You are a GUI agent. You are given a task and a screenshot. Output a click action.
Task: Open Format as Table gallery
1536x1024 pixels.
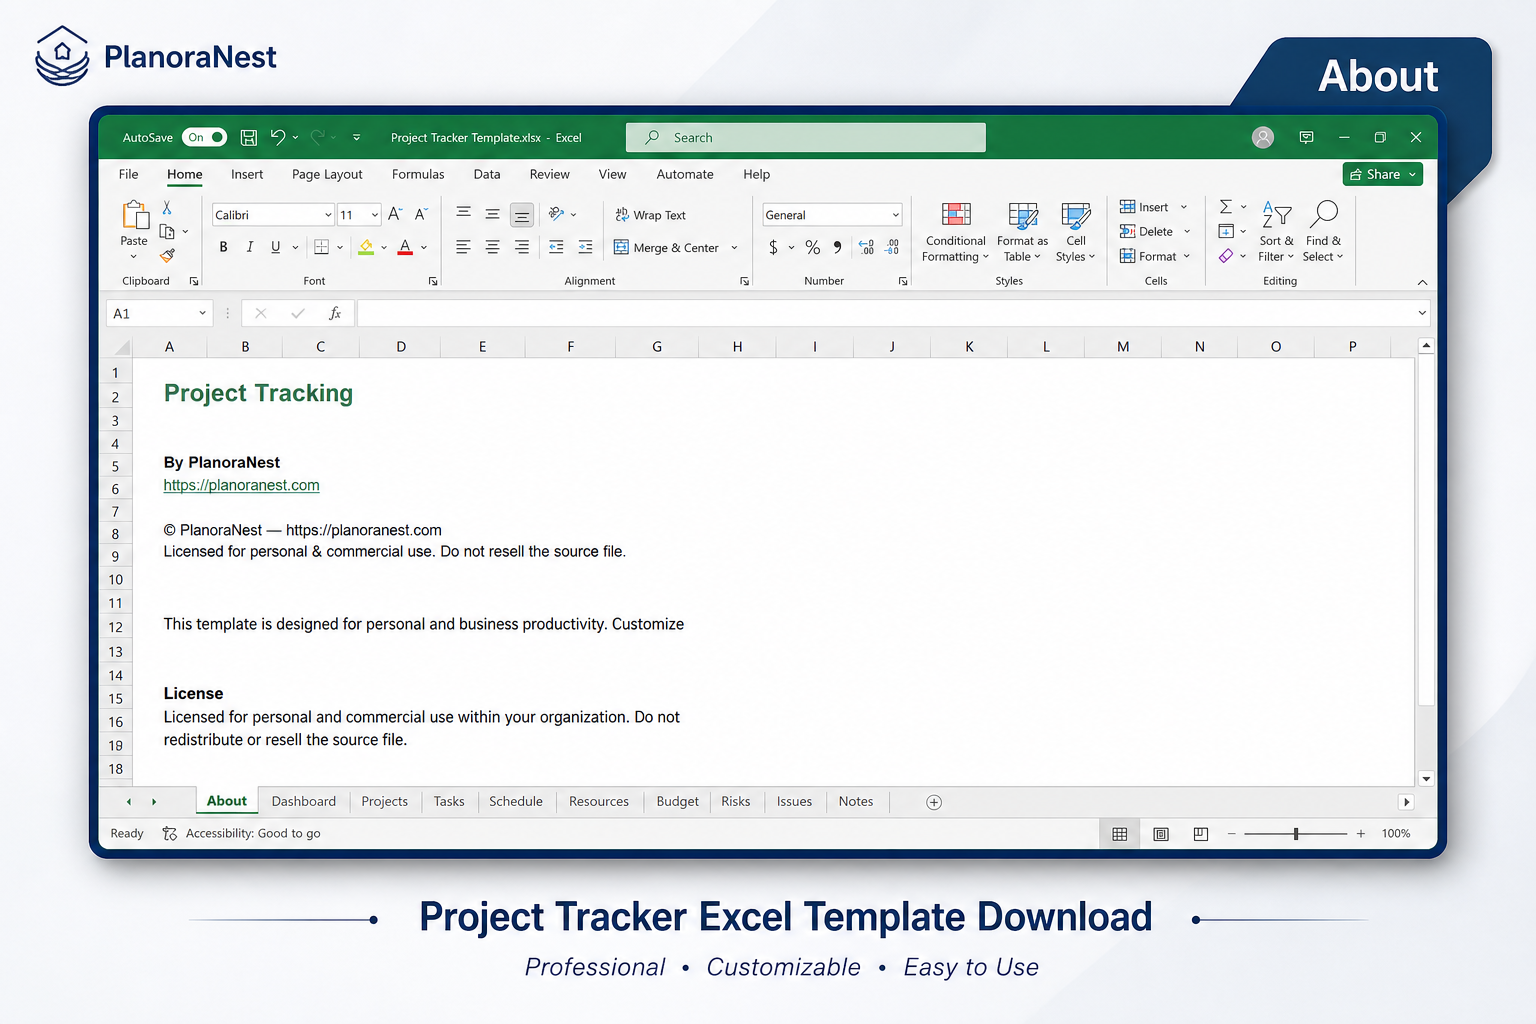[1022, 232]
